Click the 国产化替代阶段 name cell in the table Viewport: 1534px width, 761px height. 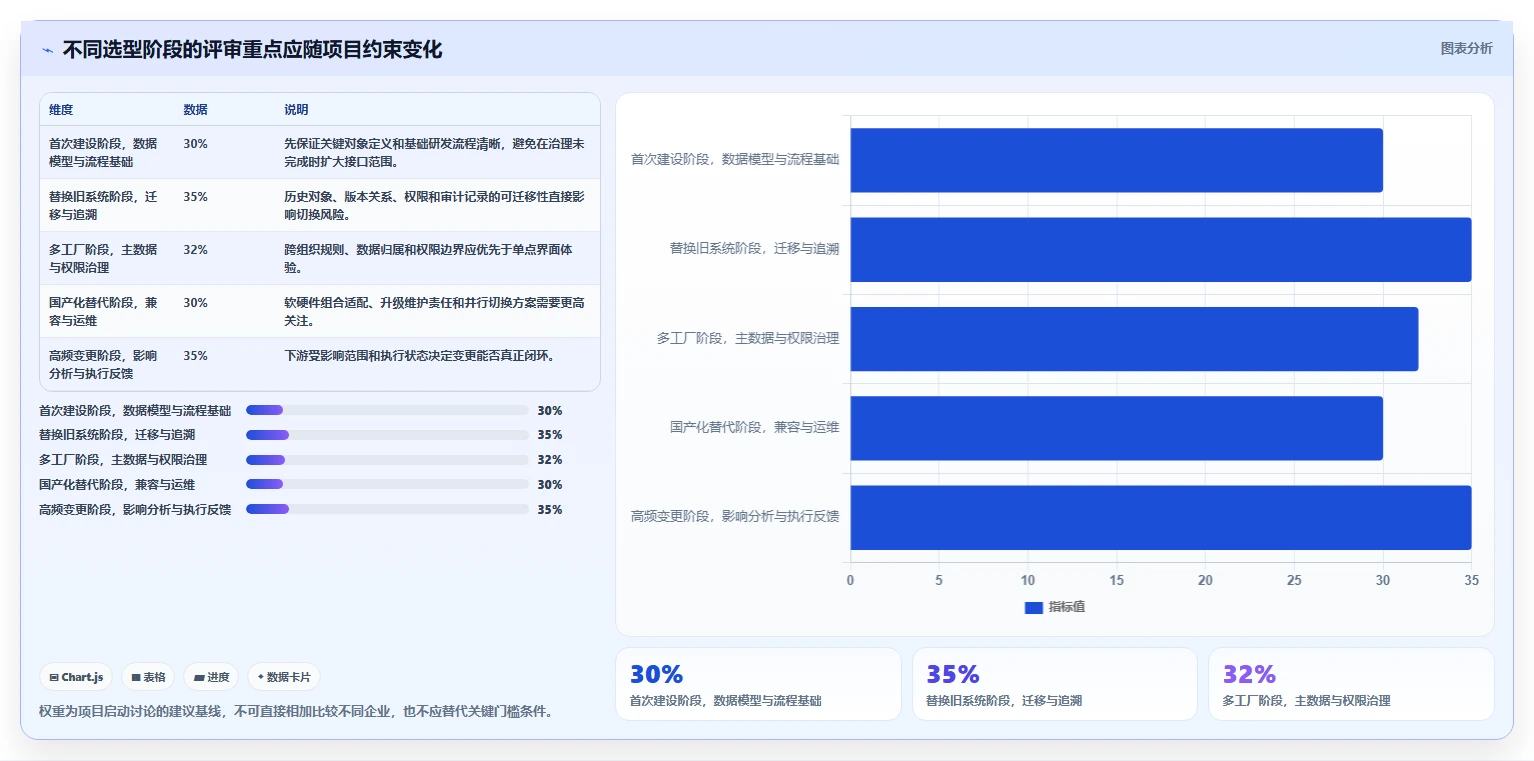coord(106,311)
